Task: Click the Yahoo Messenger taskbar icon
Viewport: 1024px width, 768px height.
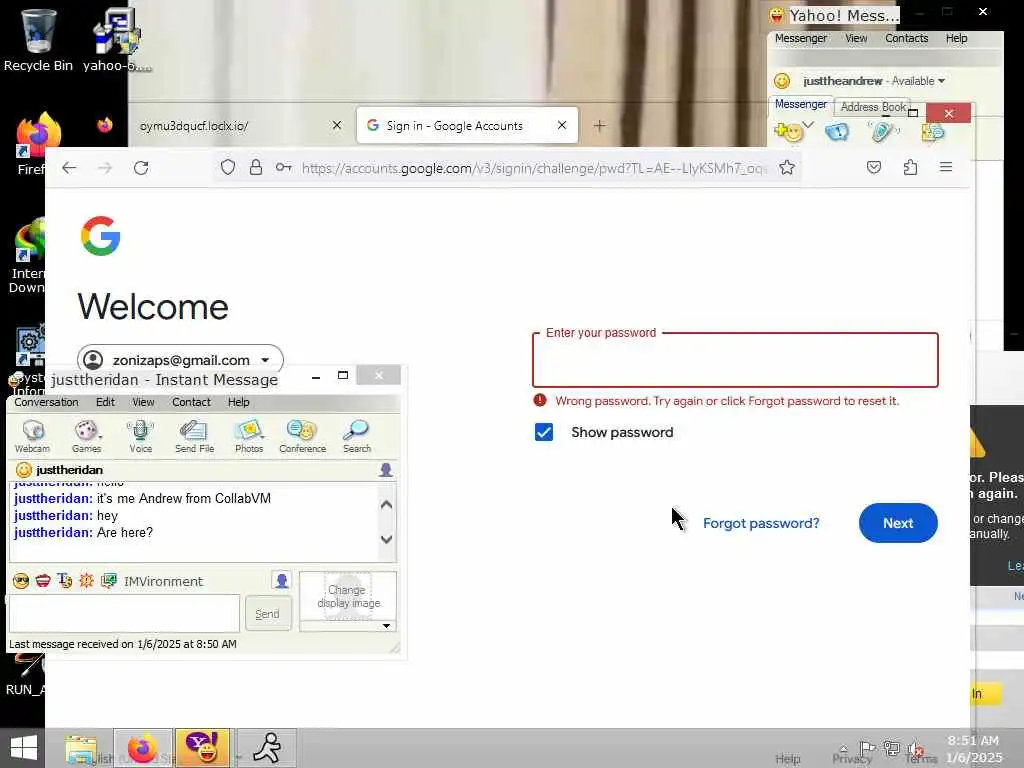Action: 202,748
